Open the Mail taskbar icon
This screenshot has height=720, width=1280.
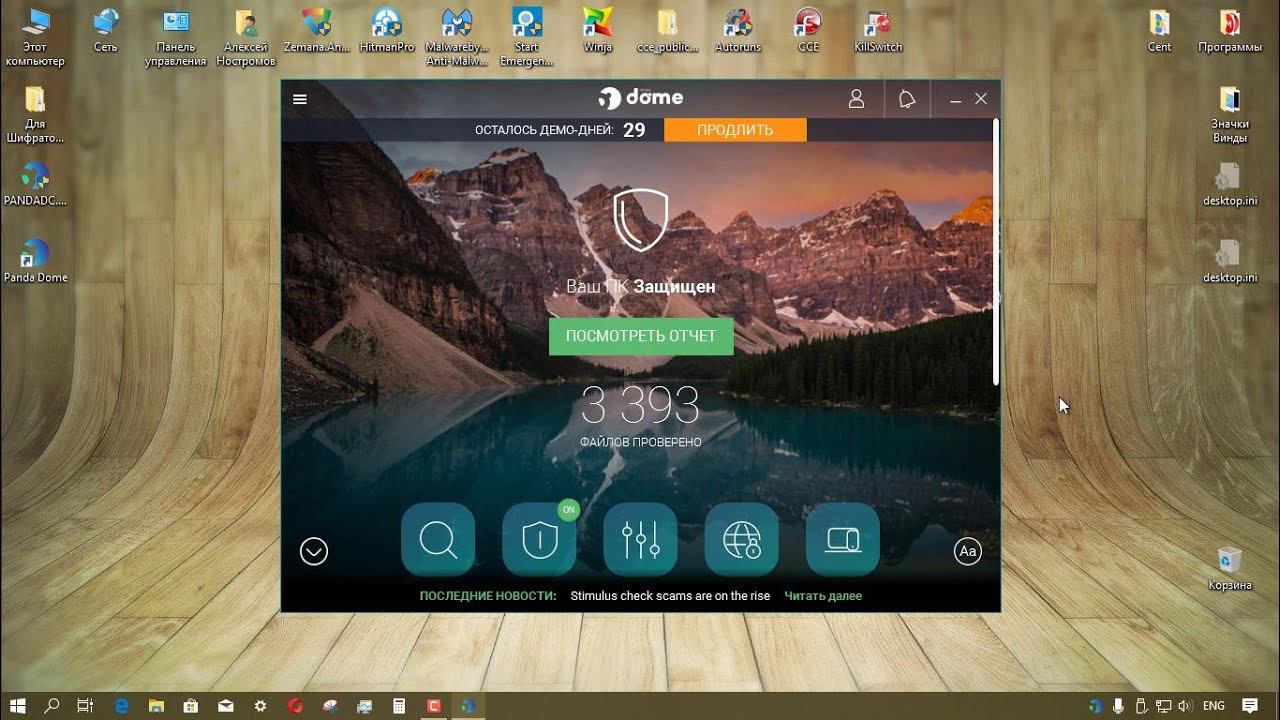(x=226, y=706)
